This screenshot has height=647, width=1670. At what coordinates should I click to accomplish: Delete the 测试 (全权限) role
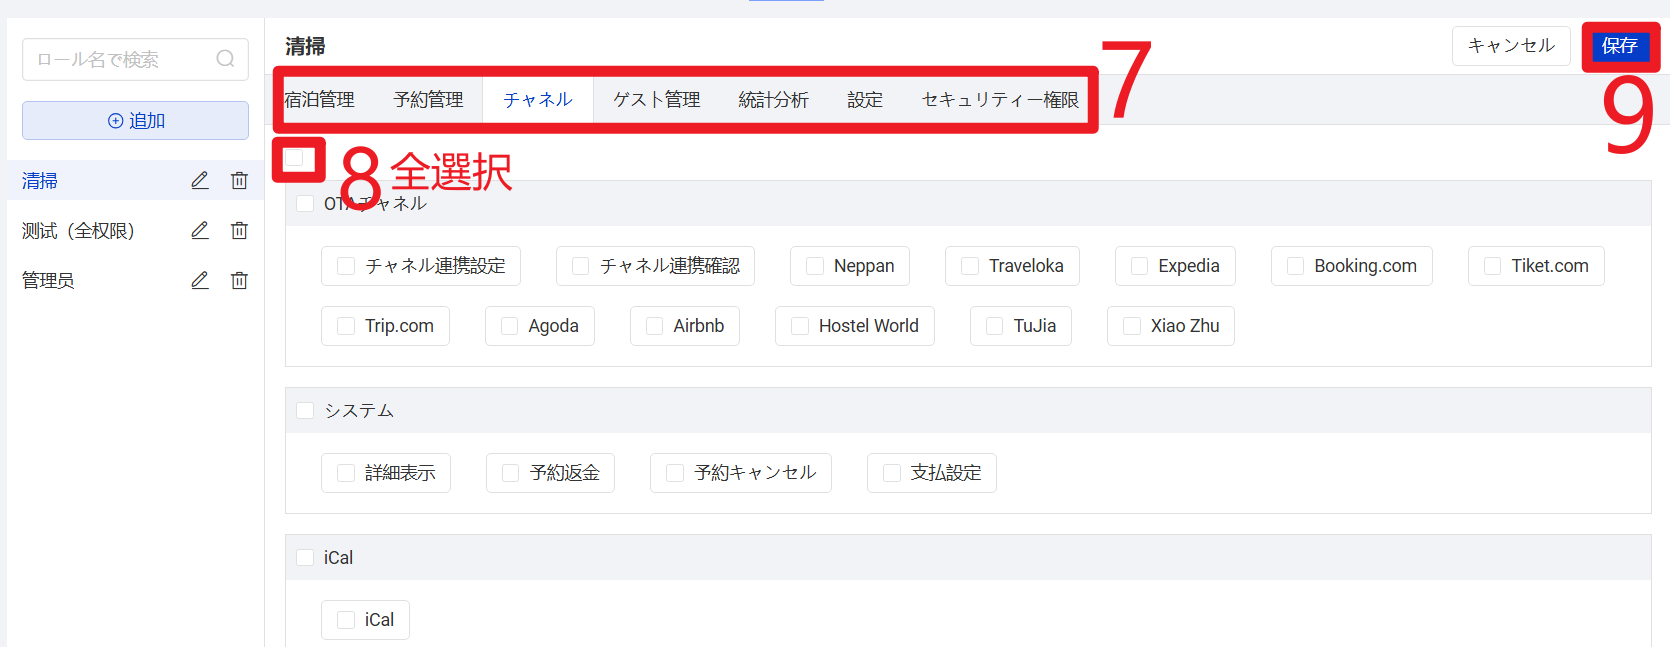coord(239,230)
